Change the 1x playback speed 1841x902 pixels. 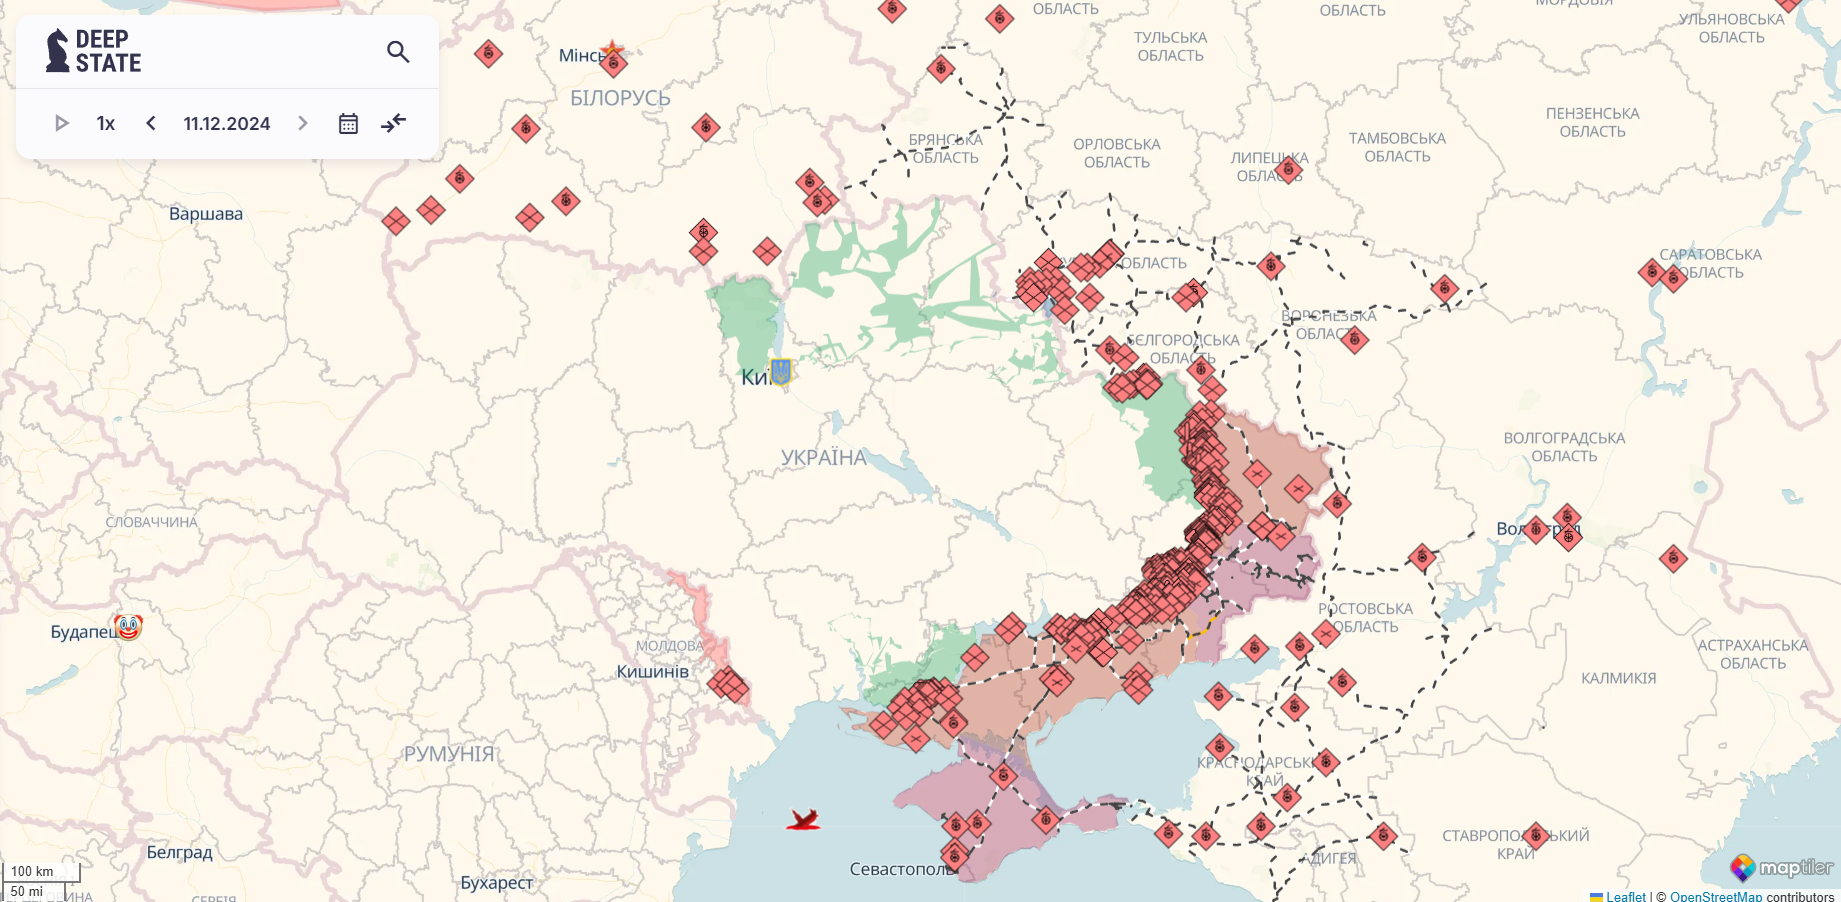106,123
